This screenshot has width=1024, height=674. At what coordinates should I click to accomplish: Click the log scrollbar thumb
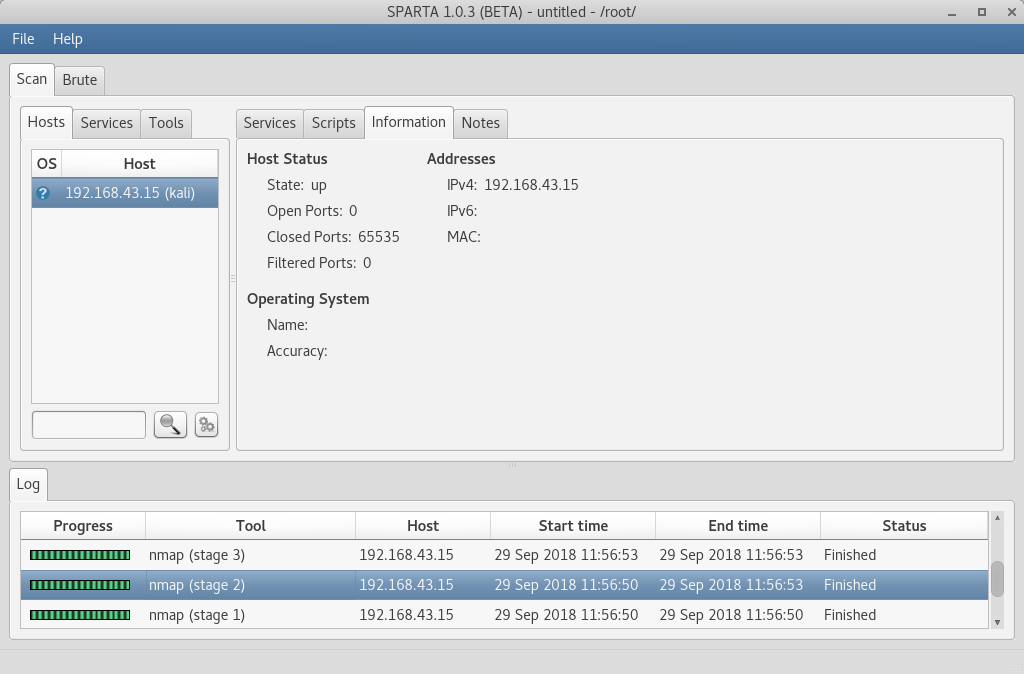click(x=997, y=579)
